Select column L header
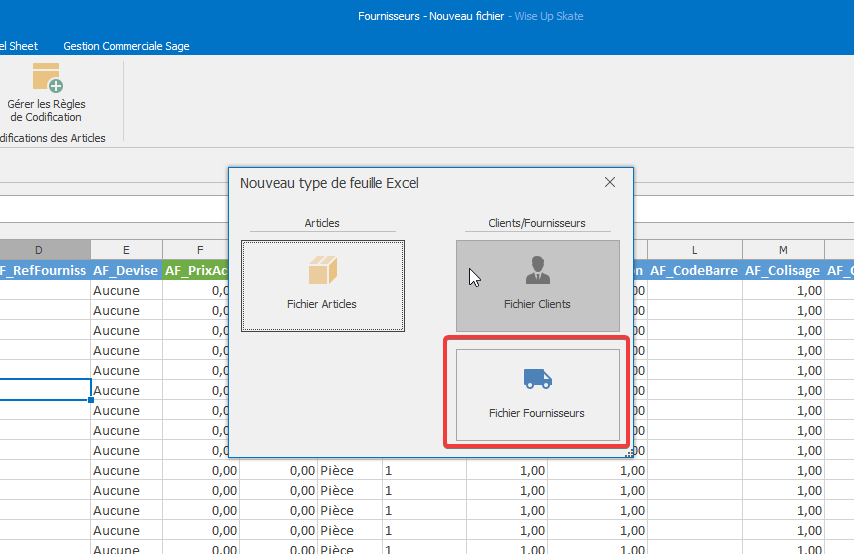The width and height of the screenshot is (854, 554). [x=694, y=250]
